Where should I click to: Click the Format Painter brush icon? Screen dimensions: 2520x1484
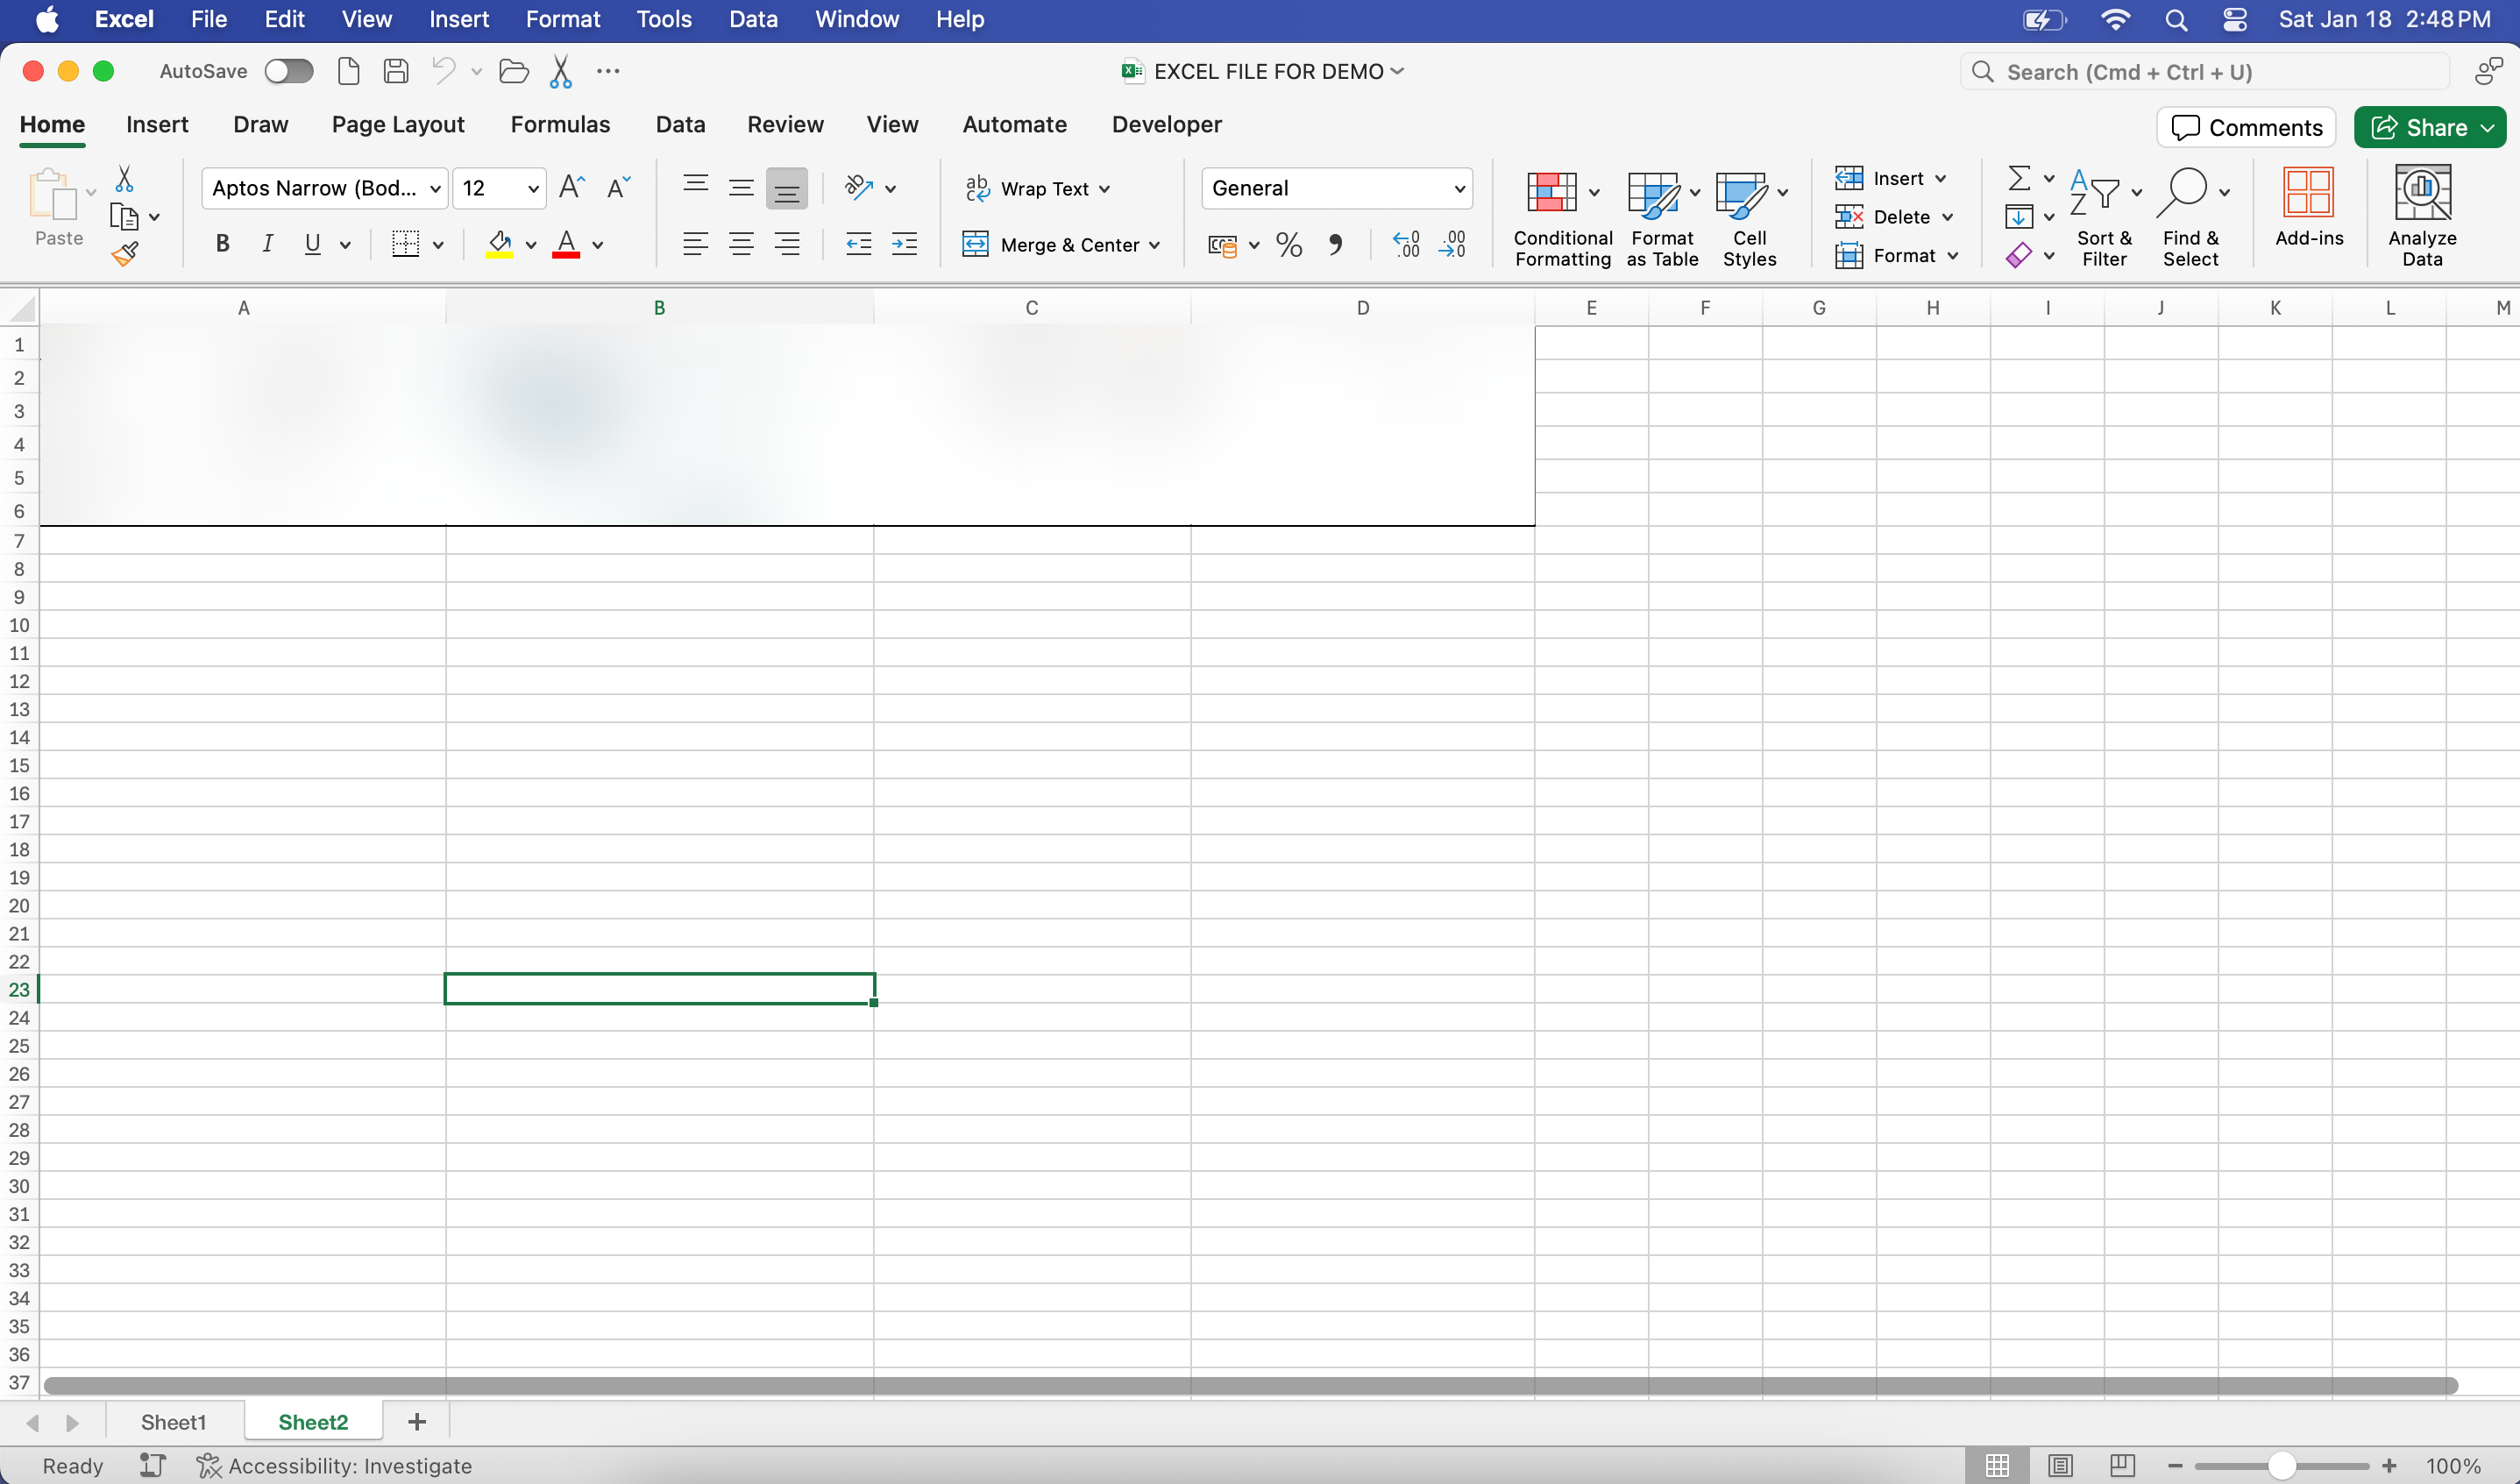125,254
